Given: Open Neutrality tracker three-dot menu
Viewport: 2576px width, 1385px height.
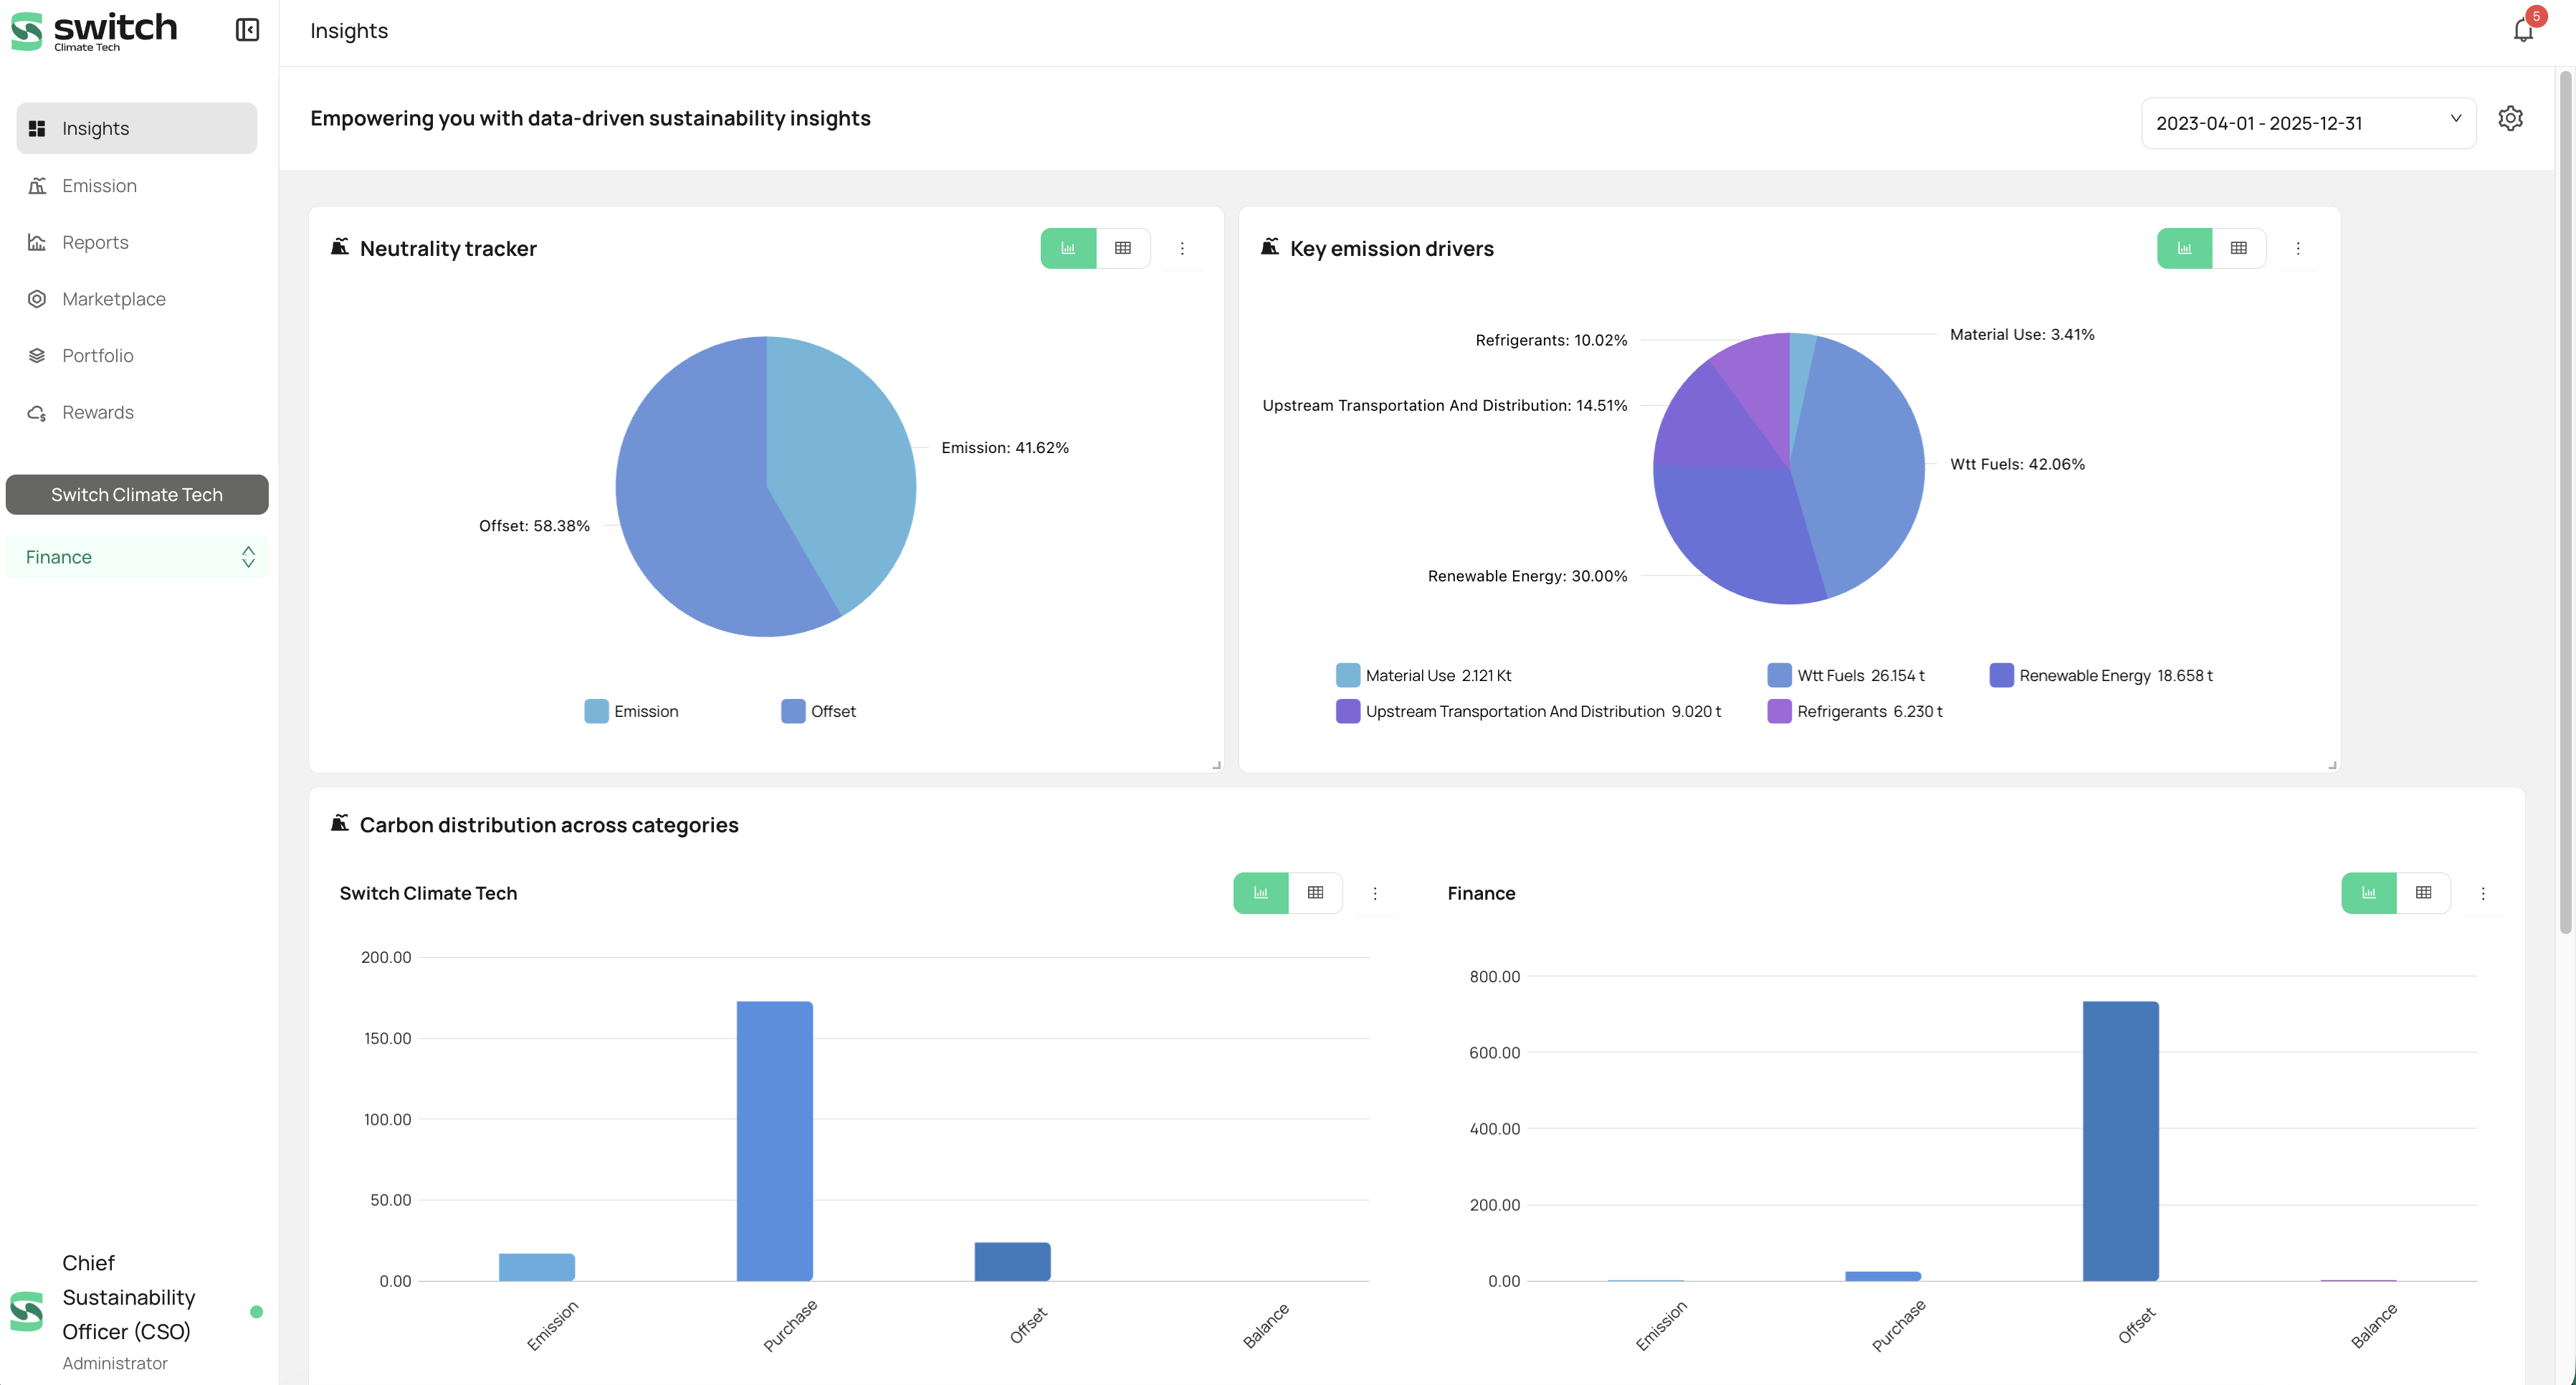Looking at the screenshot, I should click(1182, 248).
